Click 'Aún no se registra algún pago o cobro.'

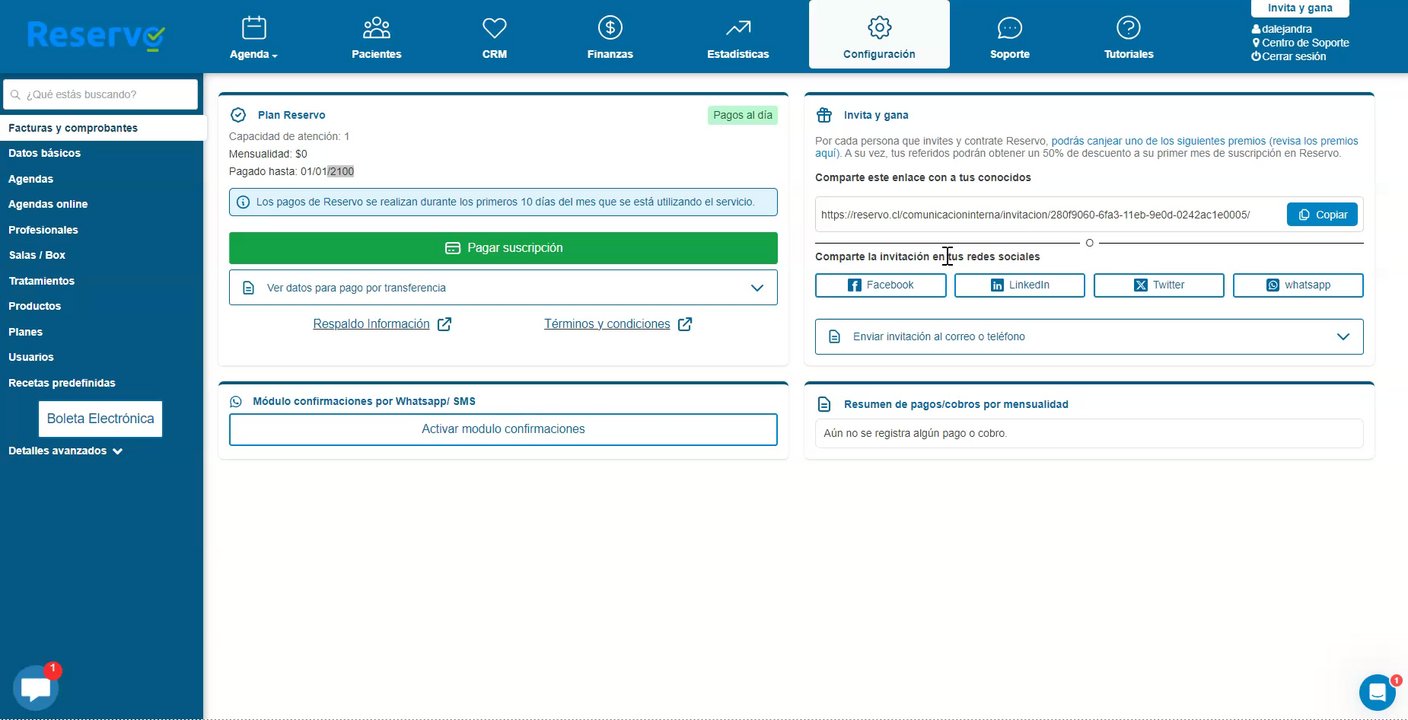tap(915, 433)
